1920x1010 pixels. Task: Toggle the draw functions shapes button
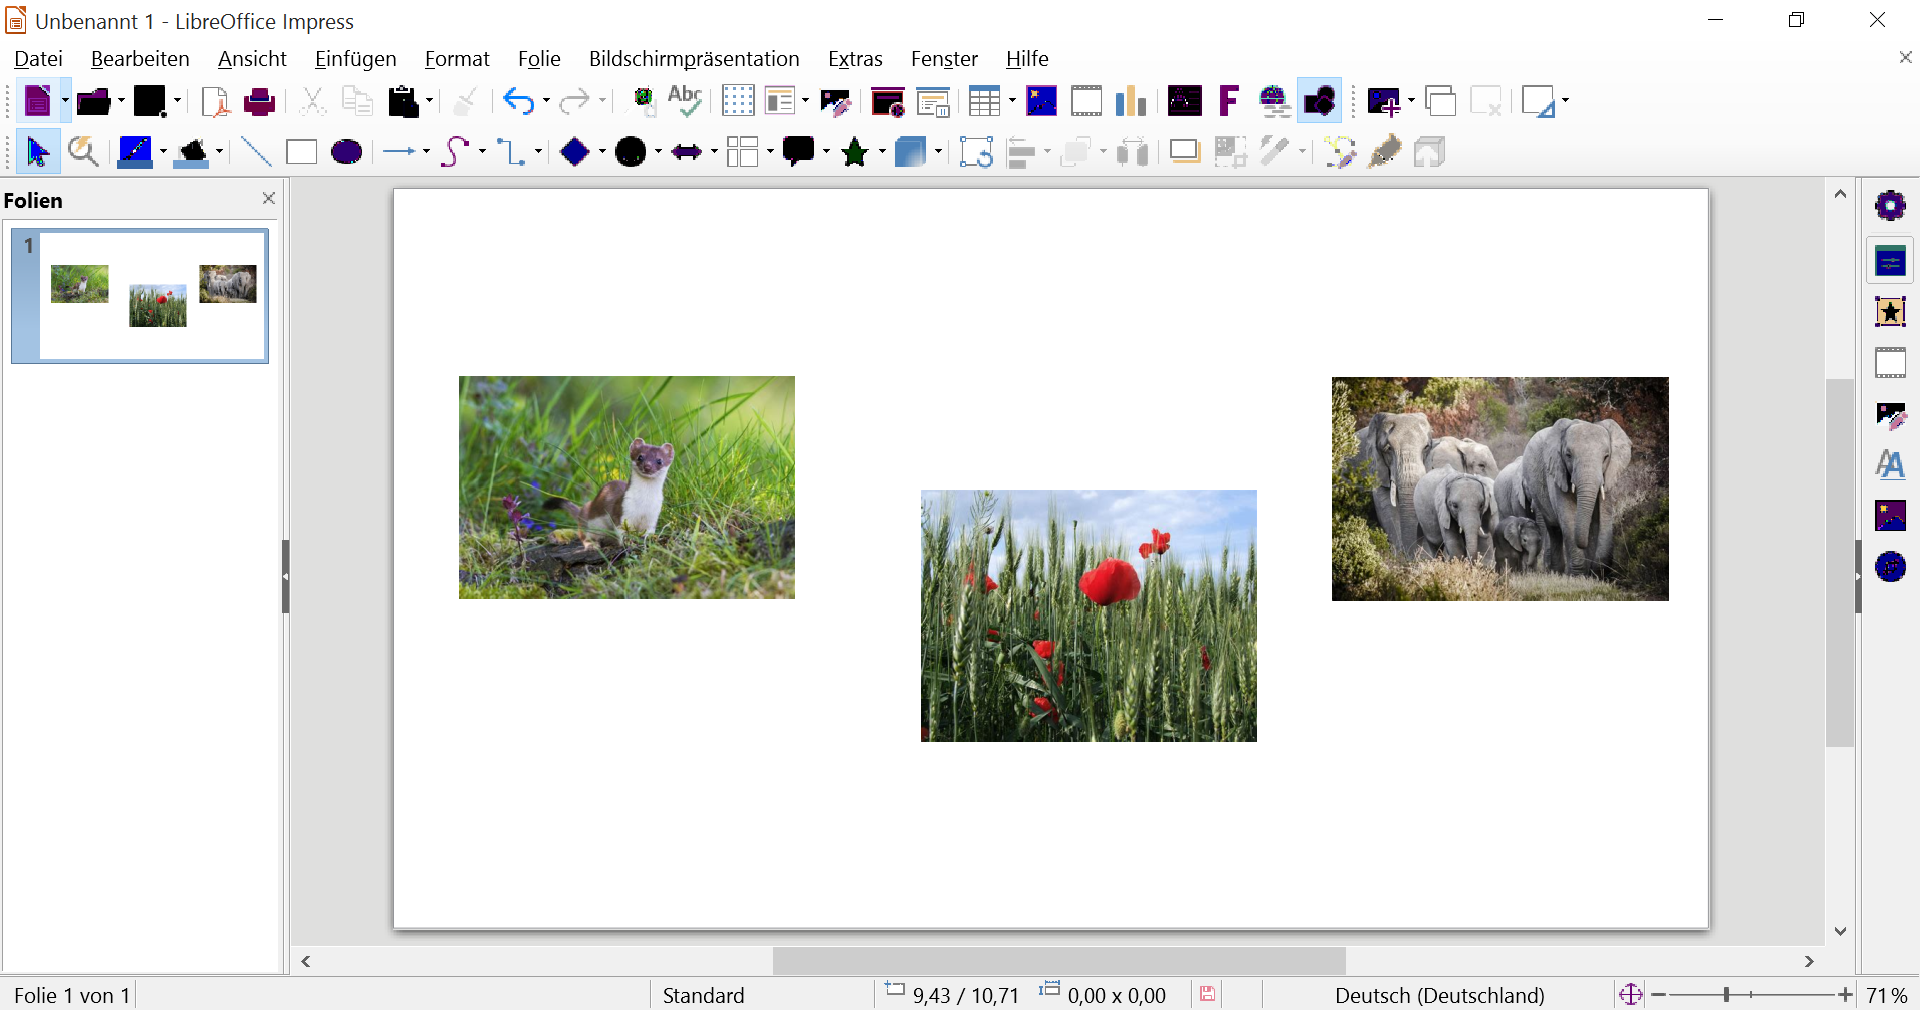[x=1319, y=101]
